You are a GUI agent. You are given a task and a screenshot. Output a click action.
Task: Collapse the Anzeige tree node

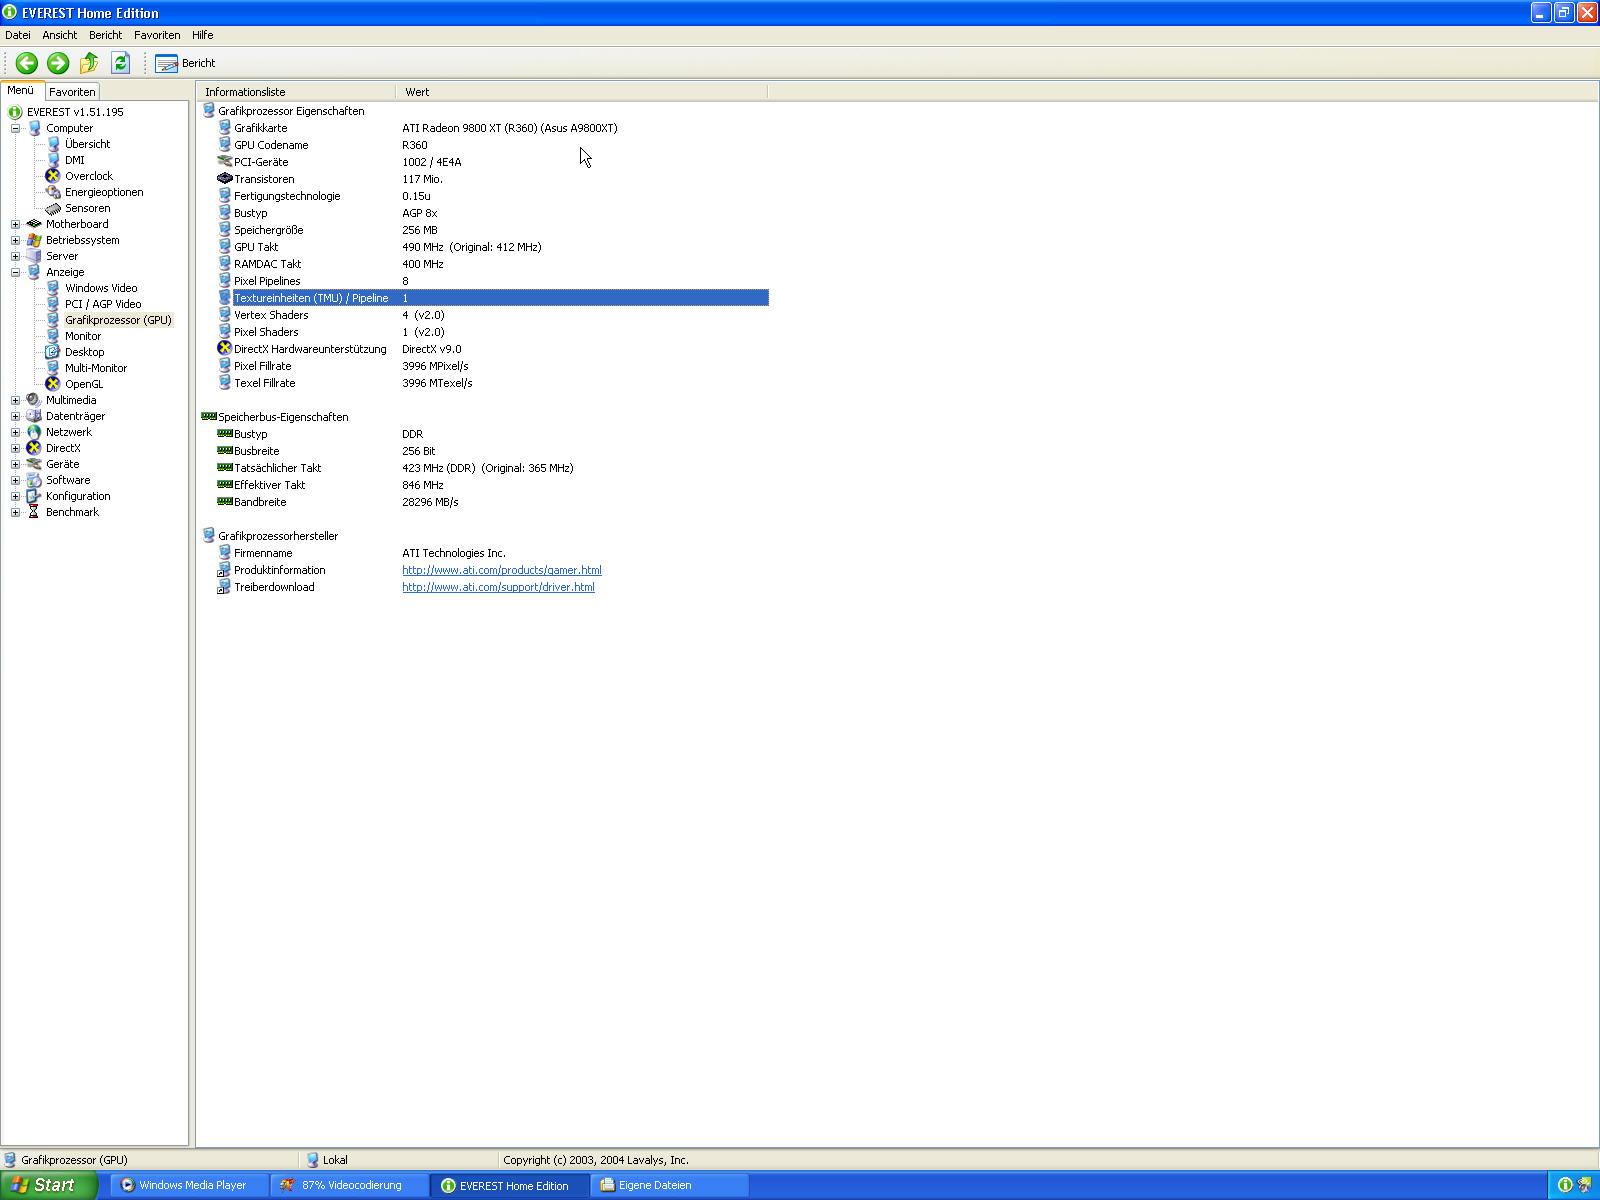click(15, 272)
